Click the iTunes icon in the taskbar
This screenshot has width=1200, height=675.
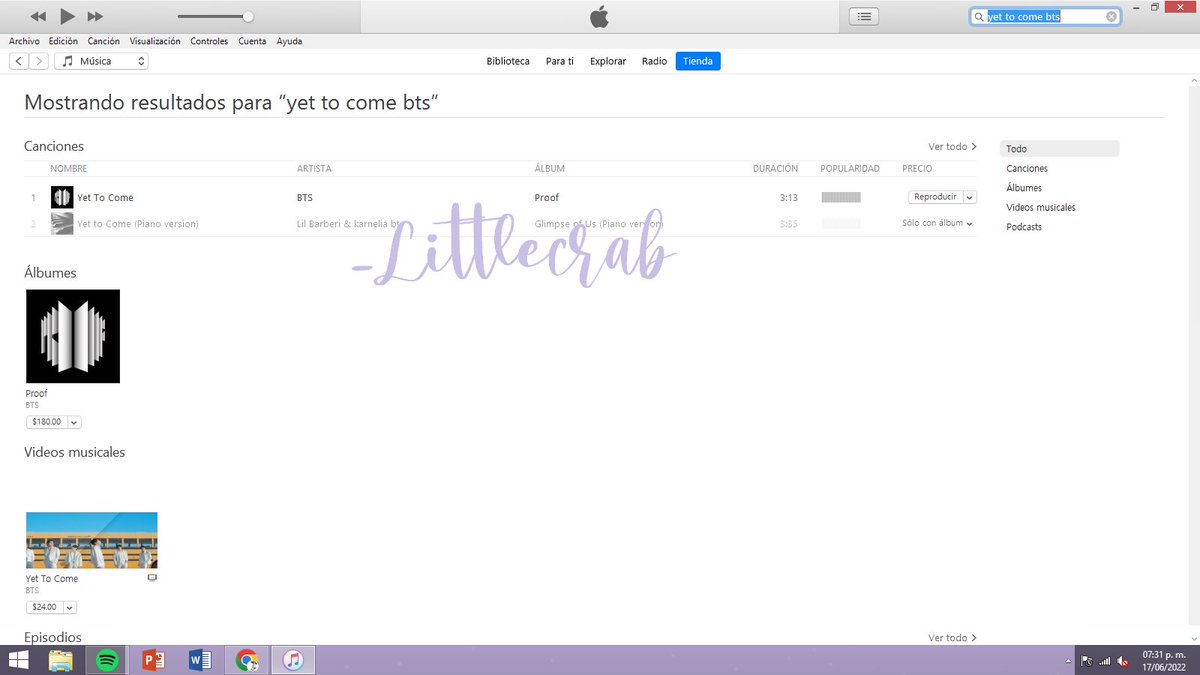[x=293, y=660]
